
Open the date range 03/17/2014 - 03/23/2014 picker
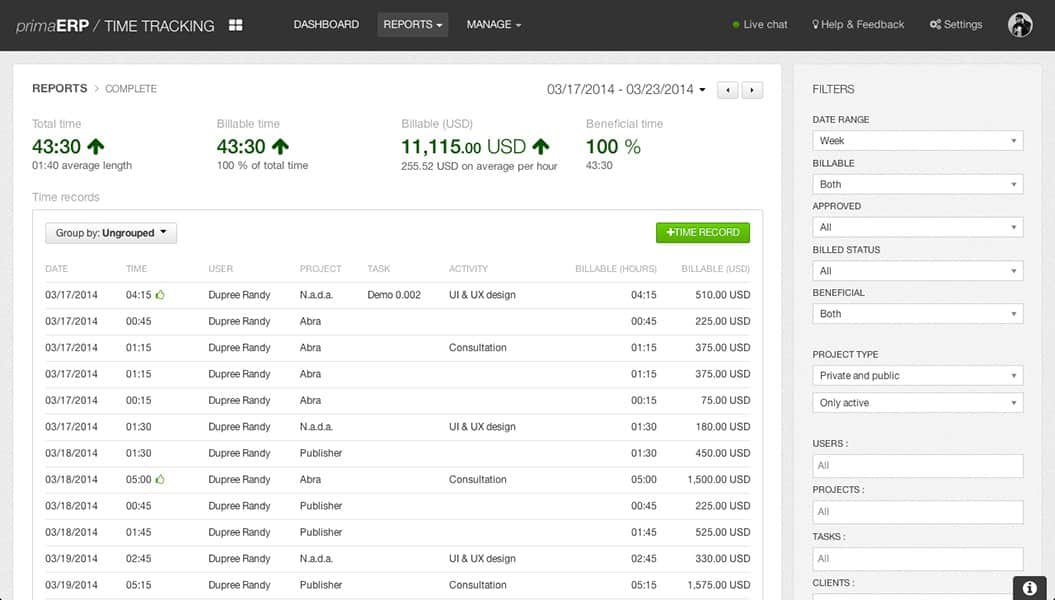pos(626,90)
